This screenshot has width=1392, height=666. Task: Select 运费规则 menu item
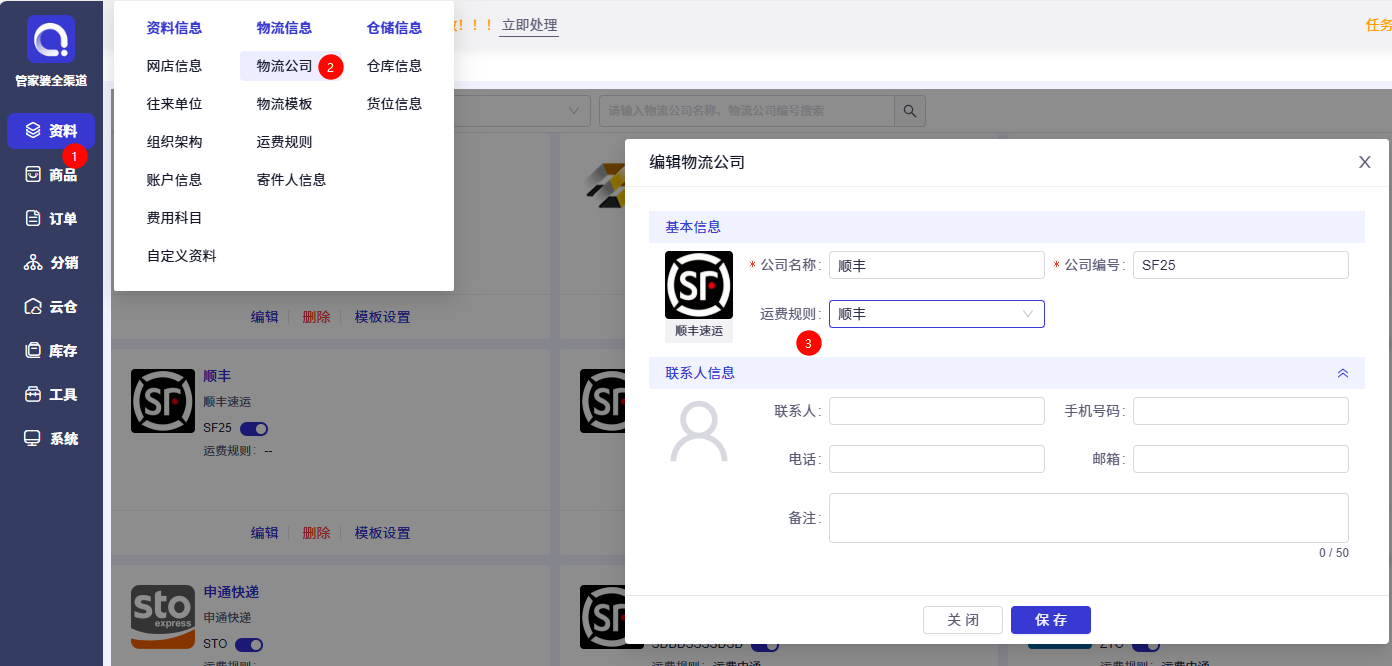pos(284,142)
